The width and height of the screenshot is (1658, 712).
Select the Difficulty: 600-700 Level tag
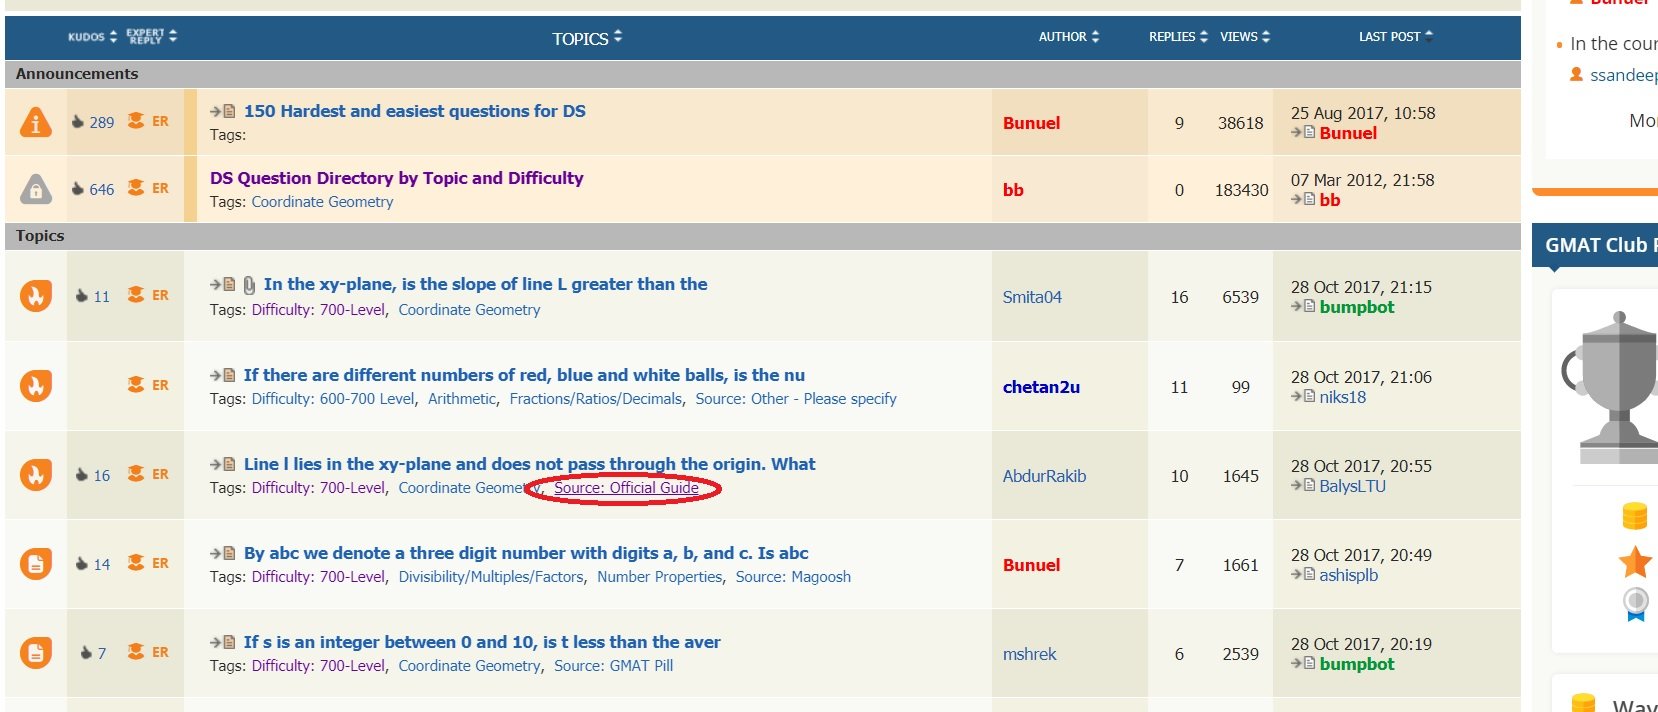click(333, 399)
